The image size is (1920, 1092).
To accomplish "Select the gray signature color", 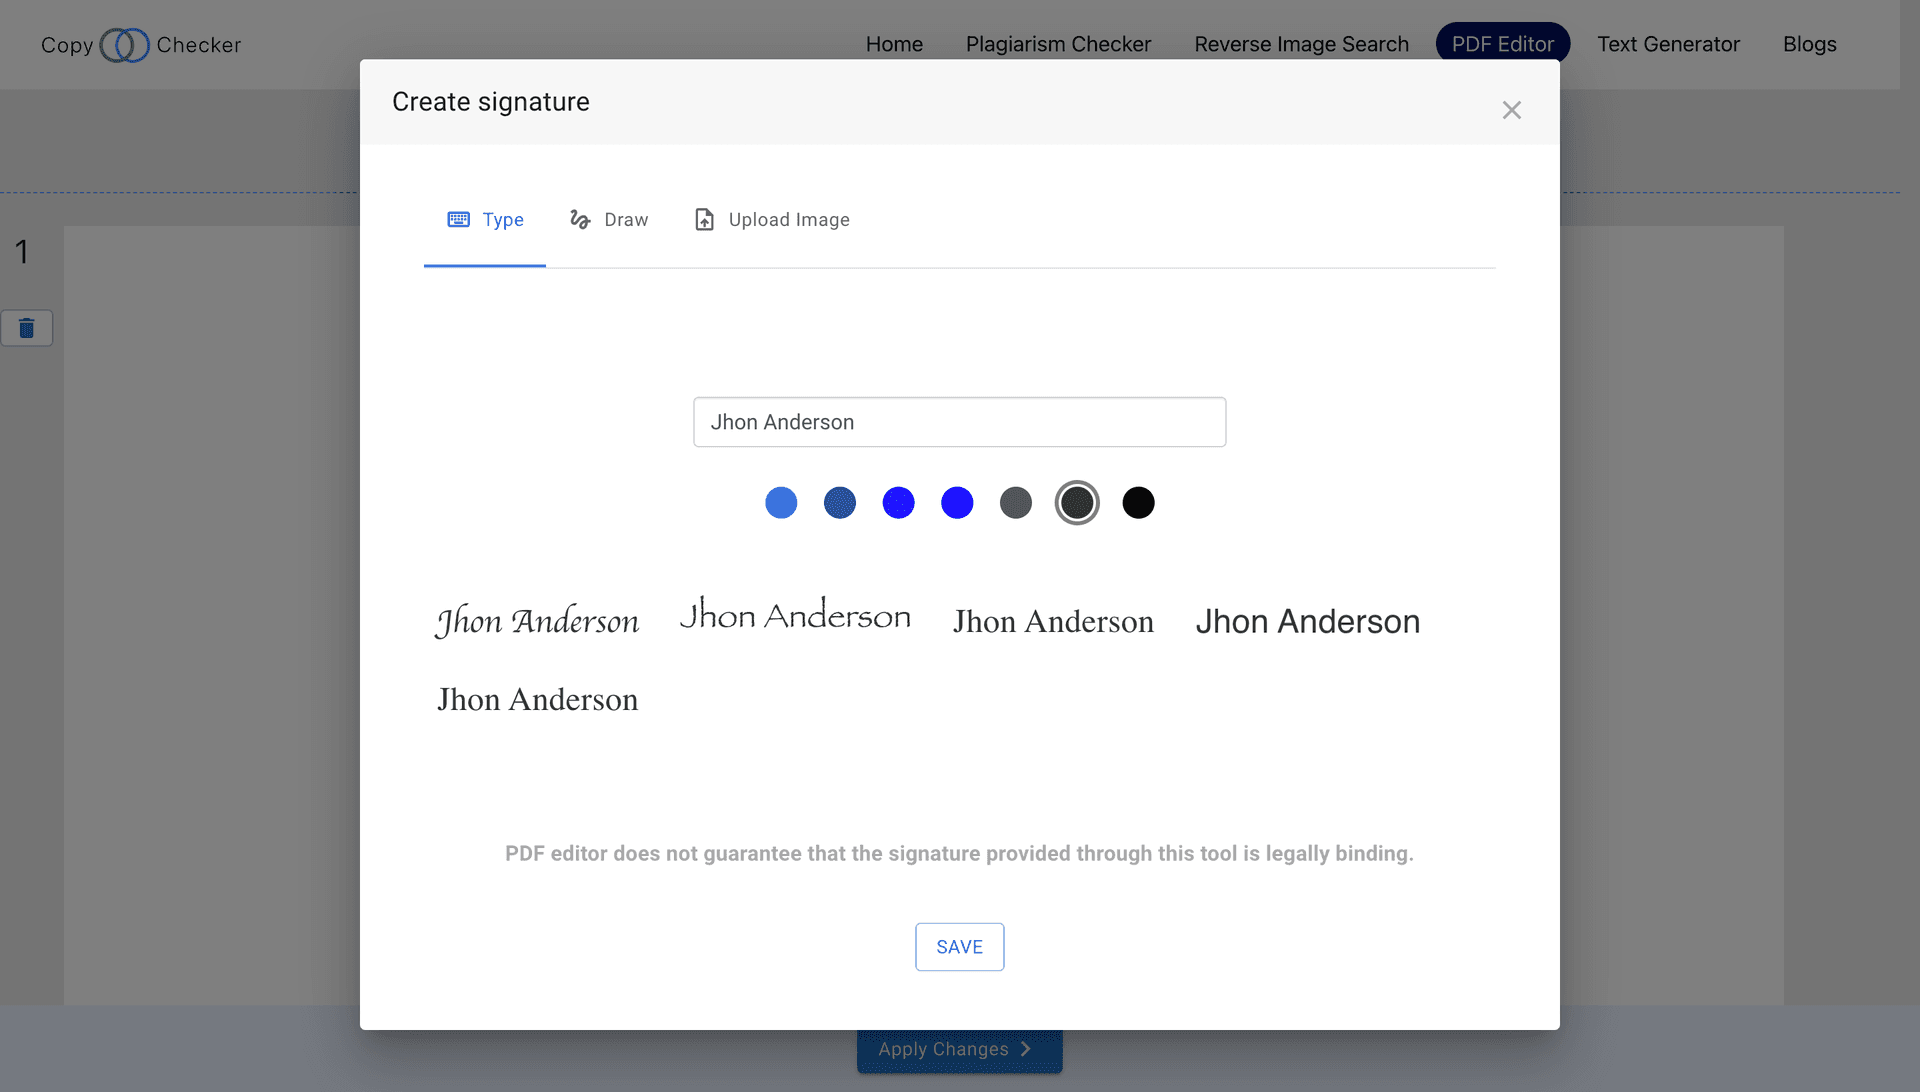I will 1016,502.
